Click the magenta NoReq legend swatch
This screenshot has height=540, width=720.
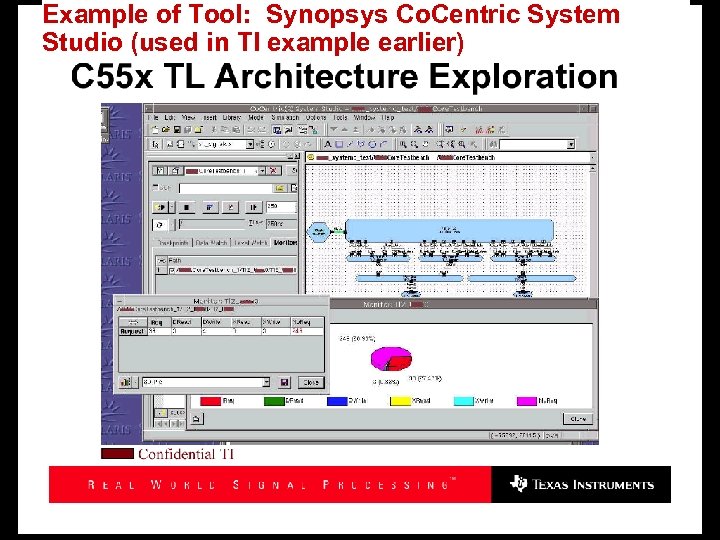pyautogui.click(x=527, y=401)
